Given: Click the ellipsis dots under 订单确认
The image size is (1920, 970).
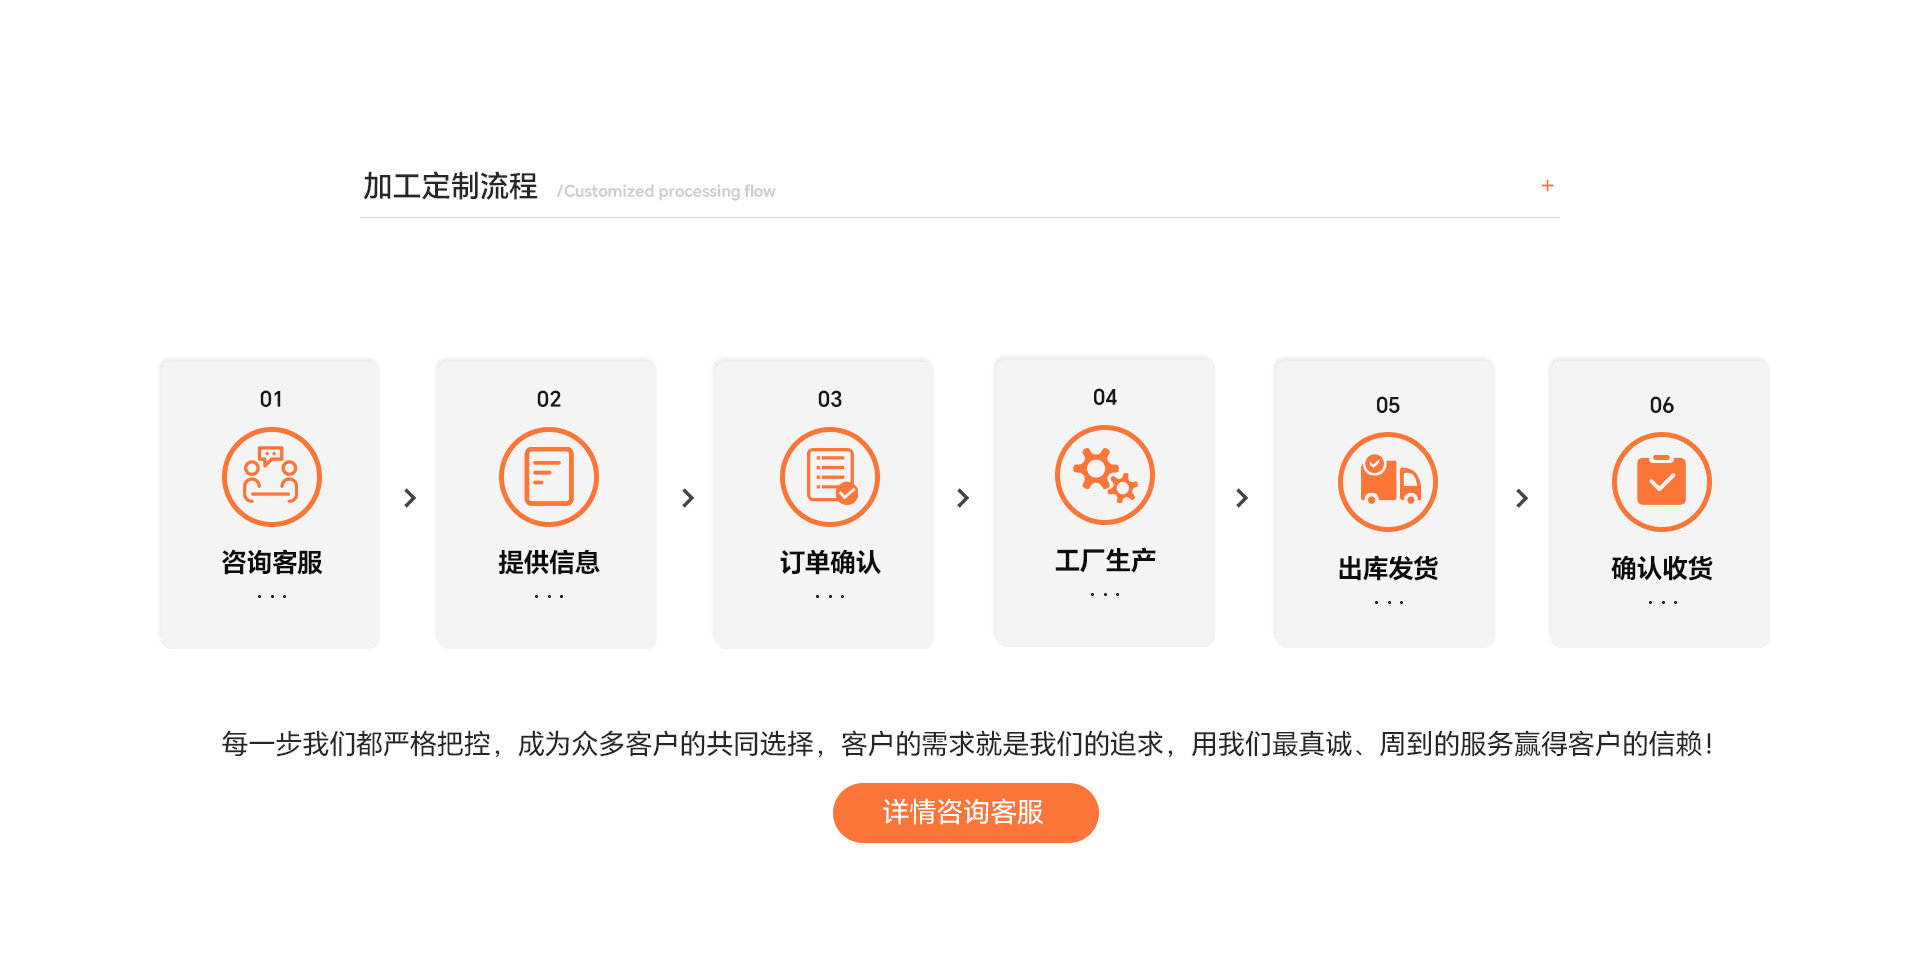Looking at the screenshot, I should [x=829, y=596].
